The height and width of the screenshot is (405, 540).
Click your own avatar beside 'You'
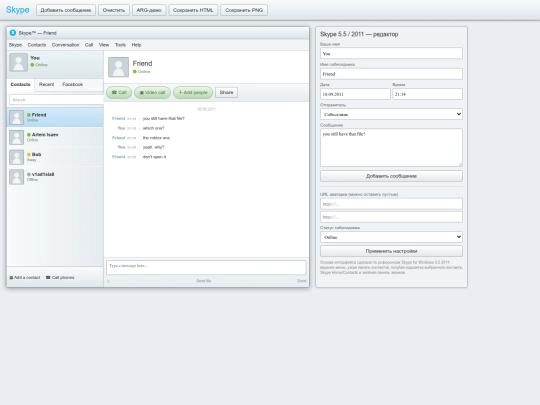click(x=18, y=62)
